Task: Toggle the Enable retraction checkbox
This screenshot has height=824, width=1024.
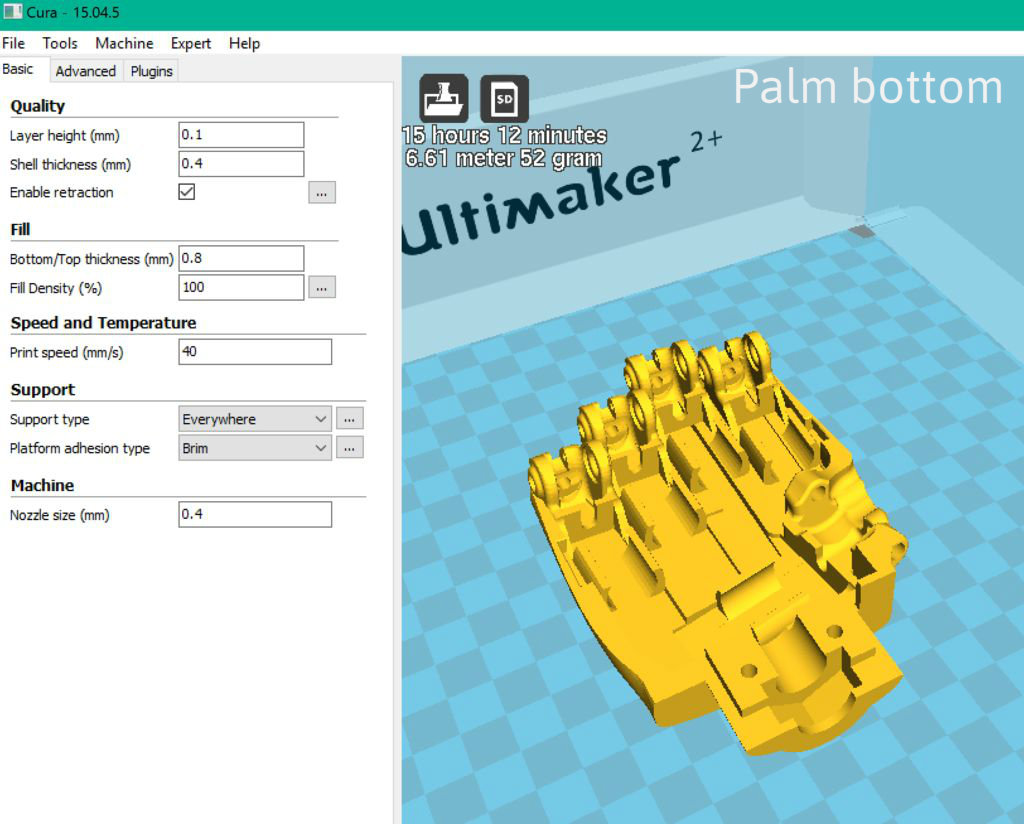Action: 187,192
